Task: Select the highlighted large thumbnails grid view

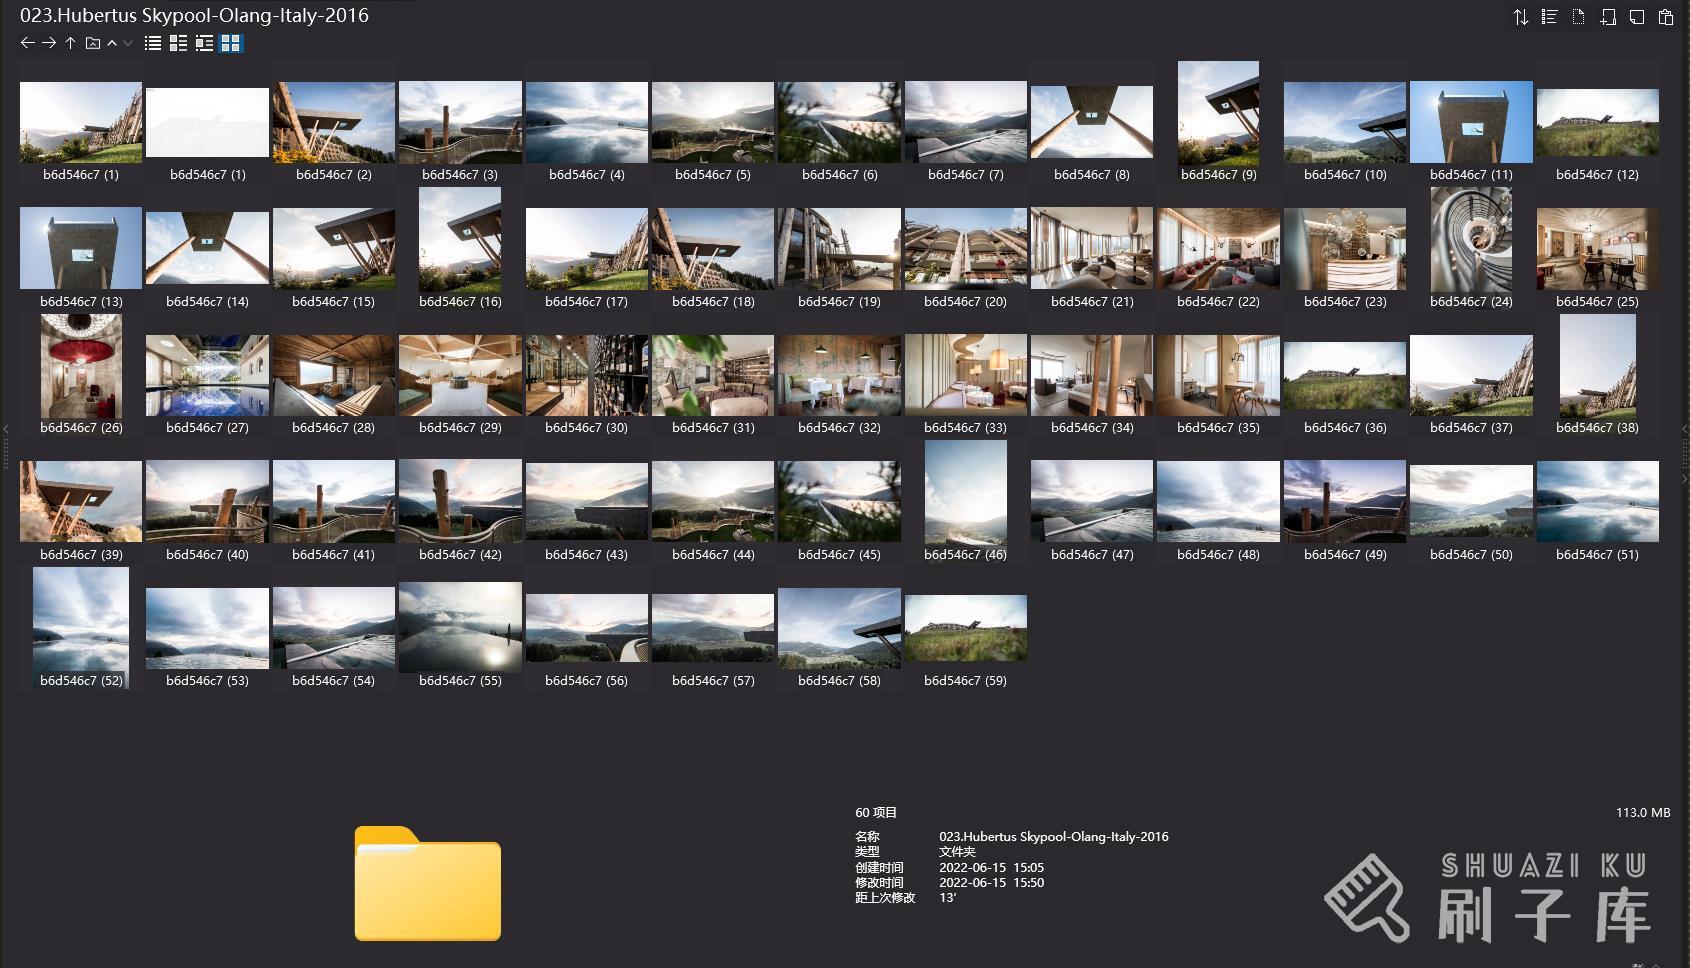Action: click(x=231, y=43)
